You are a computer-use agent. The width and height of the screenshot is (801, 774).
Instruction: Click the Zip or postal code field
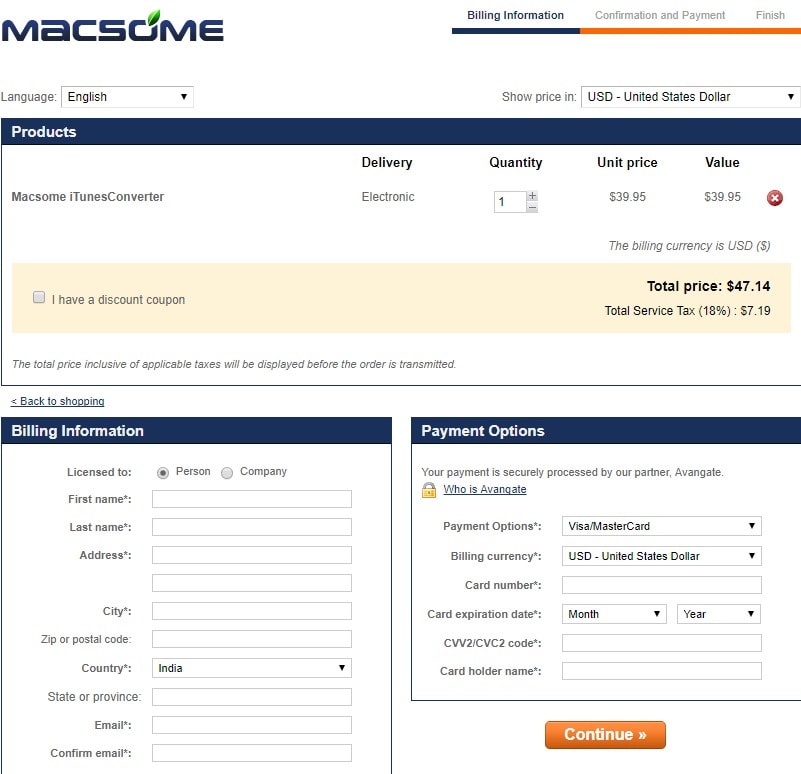pyautogui.click(x=252, y=639)
